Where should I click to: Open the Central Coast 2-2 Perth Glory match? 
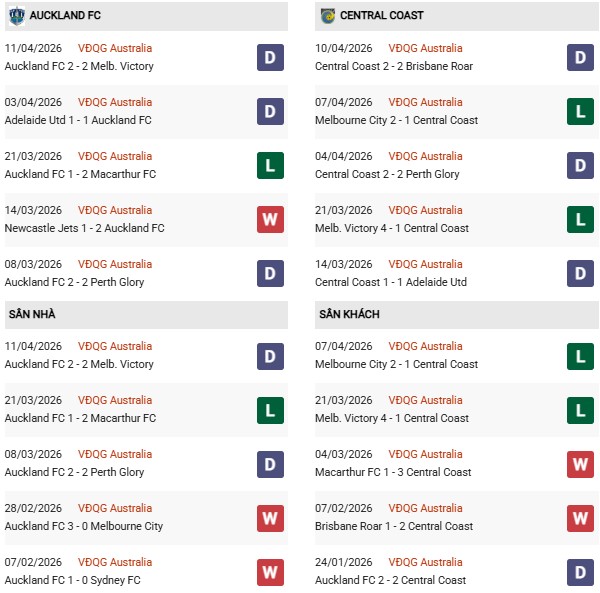pos(387,174)
